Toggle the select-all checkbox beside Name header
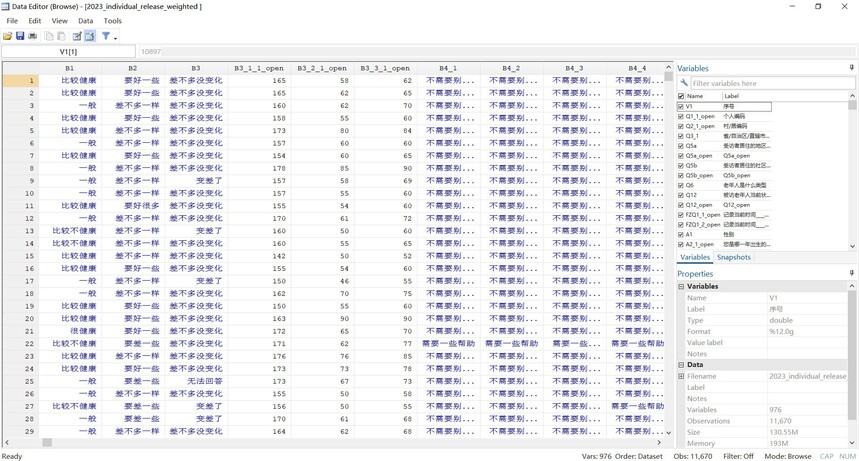This screenshot has width=859, height=461. [x=681, y=96]
